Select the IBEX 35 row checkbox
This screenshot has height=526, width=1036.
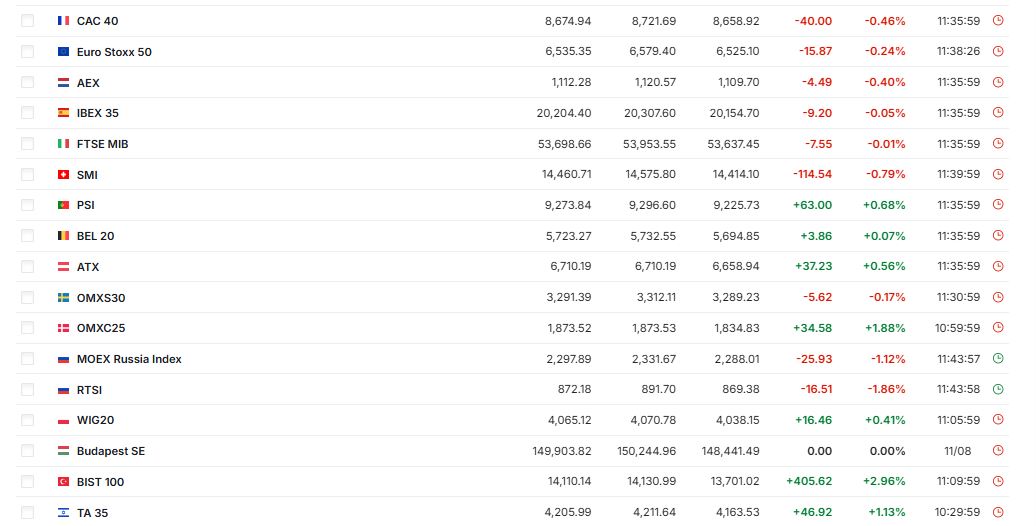pyautogui.click(x=27, y=113)
